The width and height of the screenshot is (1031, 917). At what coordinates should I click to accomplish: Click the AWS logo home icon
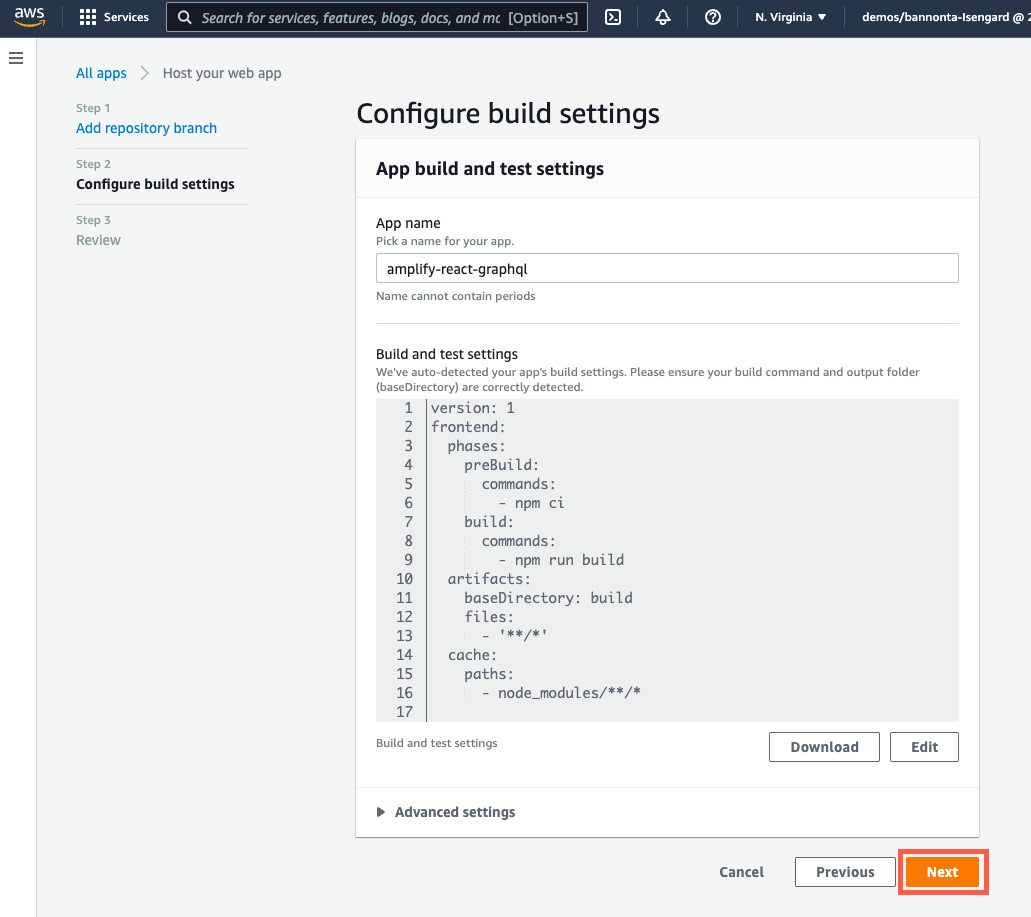[30, 17]
